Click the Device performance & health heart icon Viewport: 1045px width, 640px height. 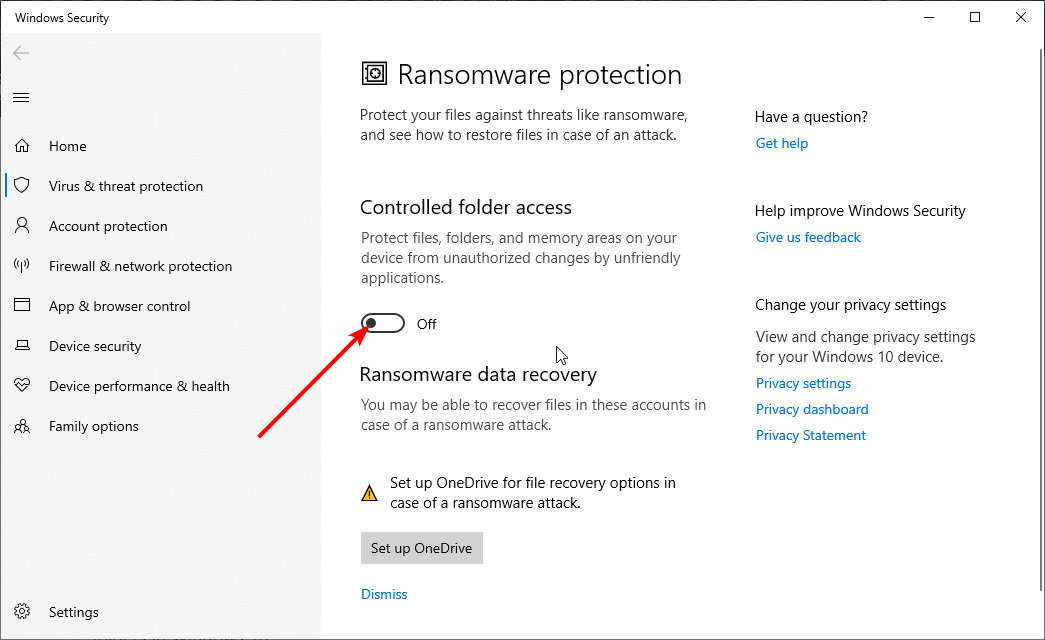22,386
